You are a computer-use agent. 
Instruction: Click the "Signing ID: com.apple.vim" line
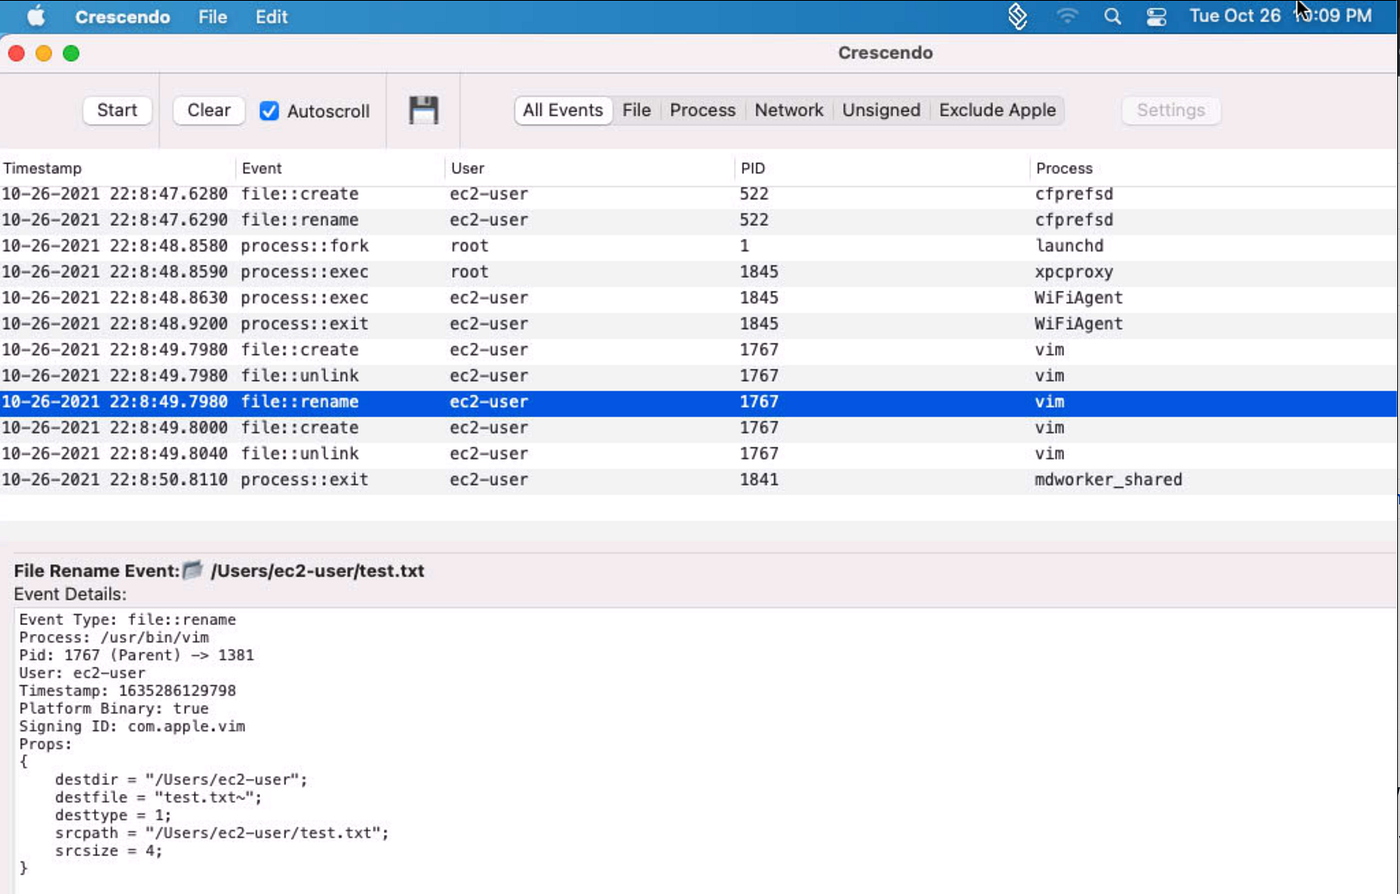(x=132, y=726)
